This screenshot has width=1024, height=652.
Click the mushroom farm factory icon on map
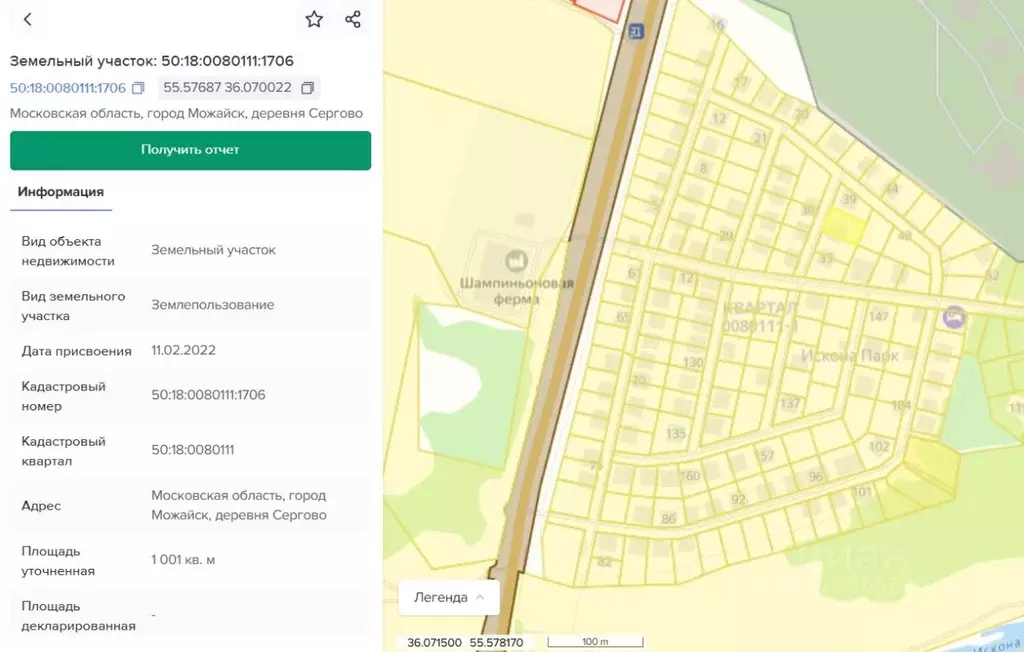pos(516,261)
